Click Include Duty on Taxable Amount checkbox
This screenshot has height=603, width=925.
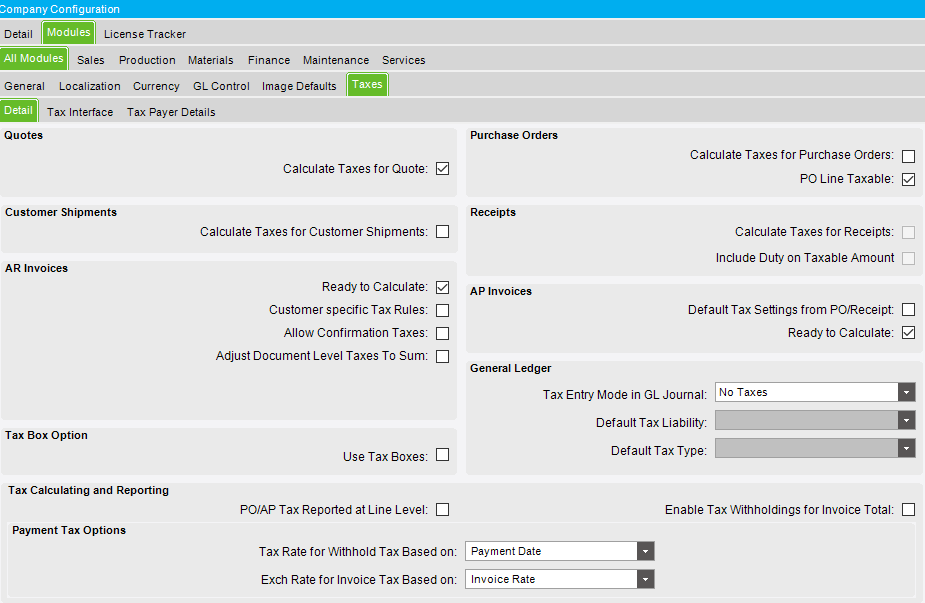pyautogui.click(x=908, y=258)
